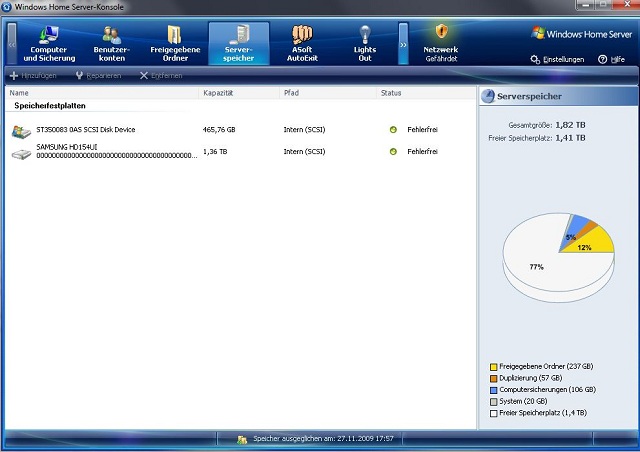Click the Freier Speicherplatz 1,41 TB value

coord(570,138)
